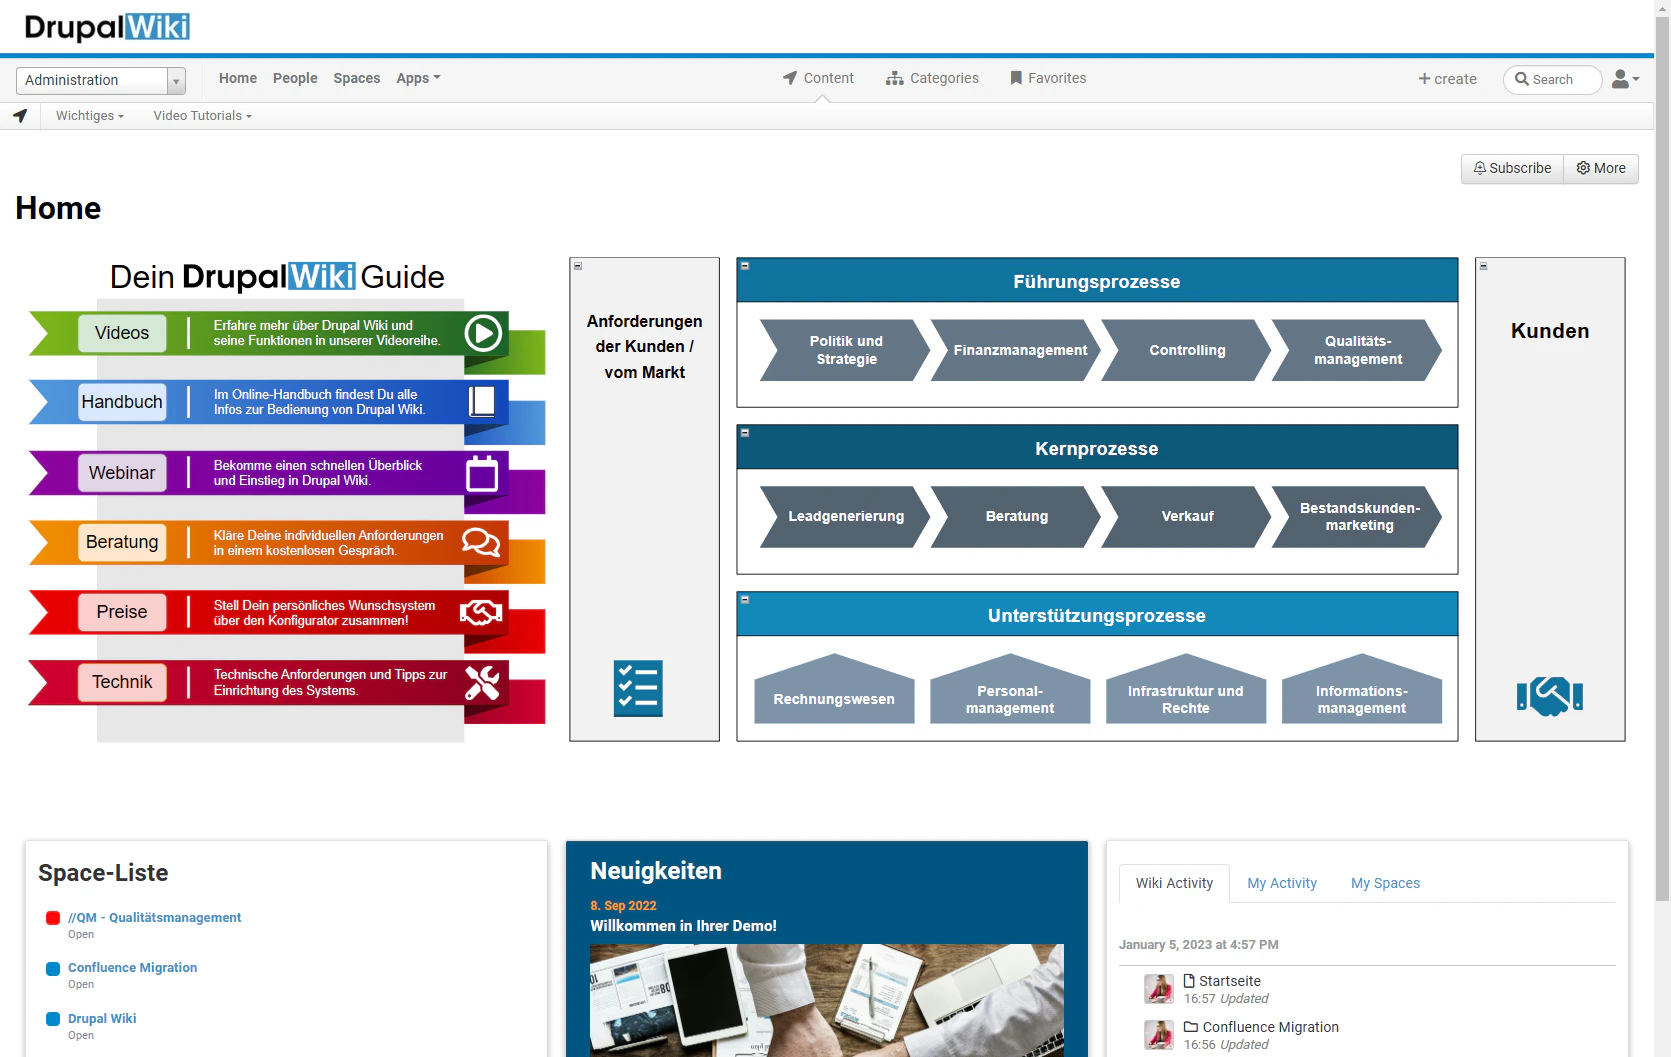Open the Apps dropdown in the navigation
The image size is (1671, 1057).
click(418, 78)
